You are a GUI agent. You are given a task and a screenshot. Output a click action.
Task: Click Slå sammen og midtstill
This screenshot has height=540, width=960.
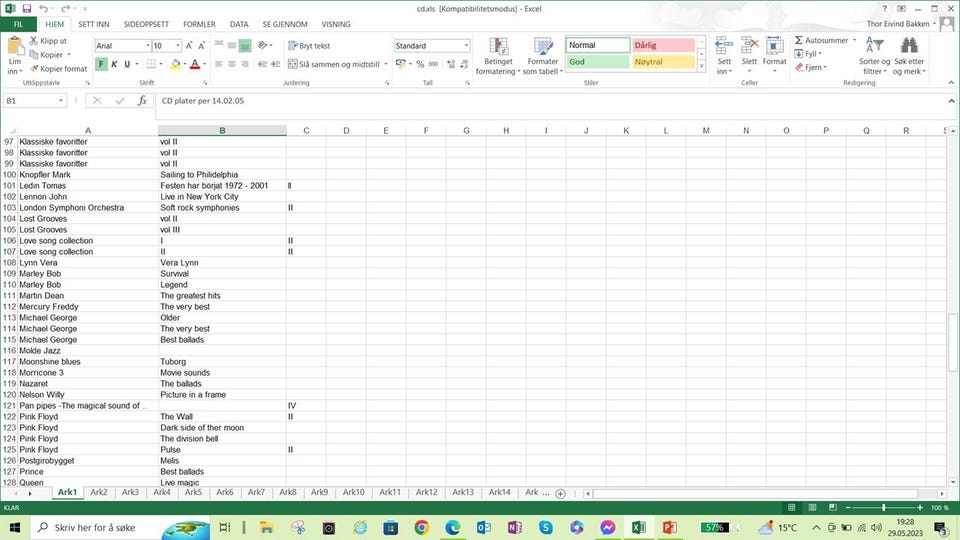click(334, 64)
